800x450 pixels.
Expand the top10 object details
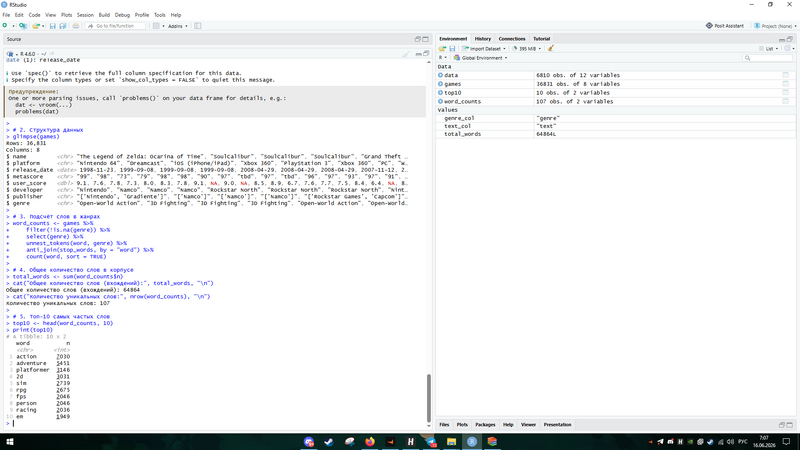[440, 93]
